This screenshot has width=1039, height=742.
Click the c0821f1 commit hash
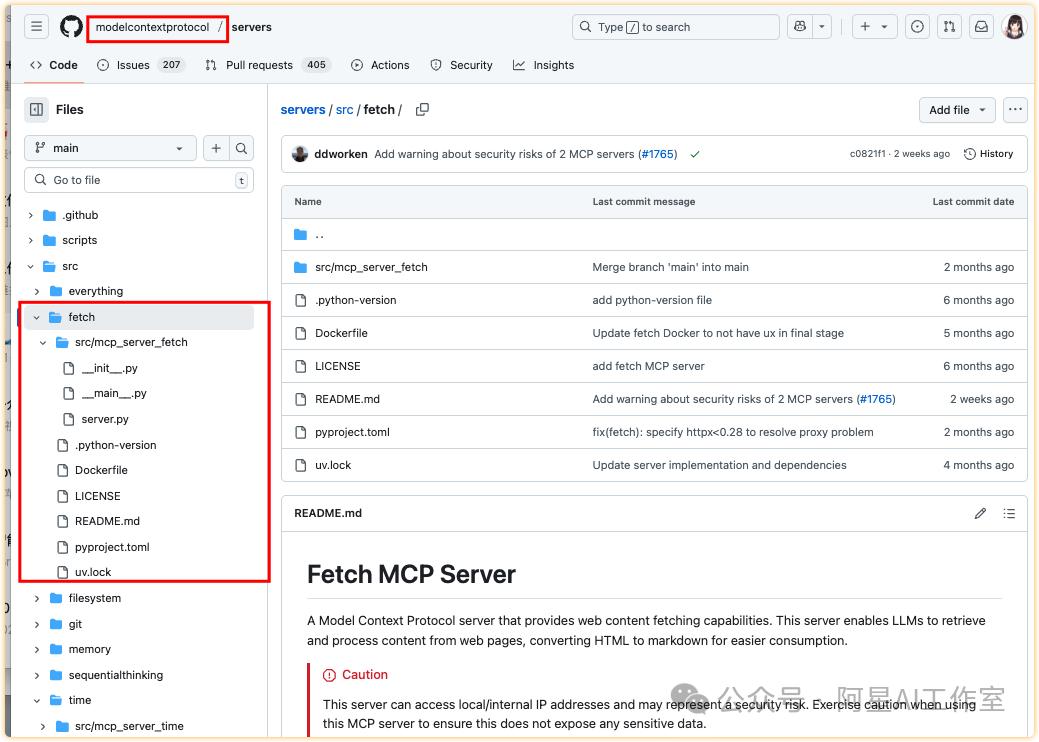(x=867, y=154)
